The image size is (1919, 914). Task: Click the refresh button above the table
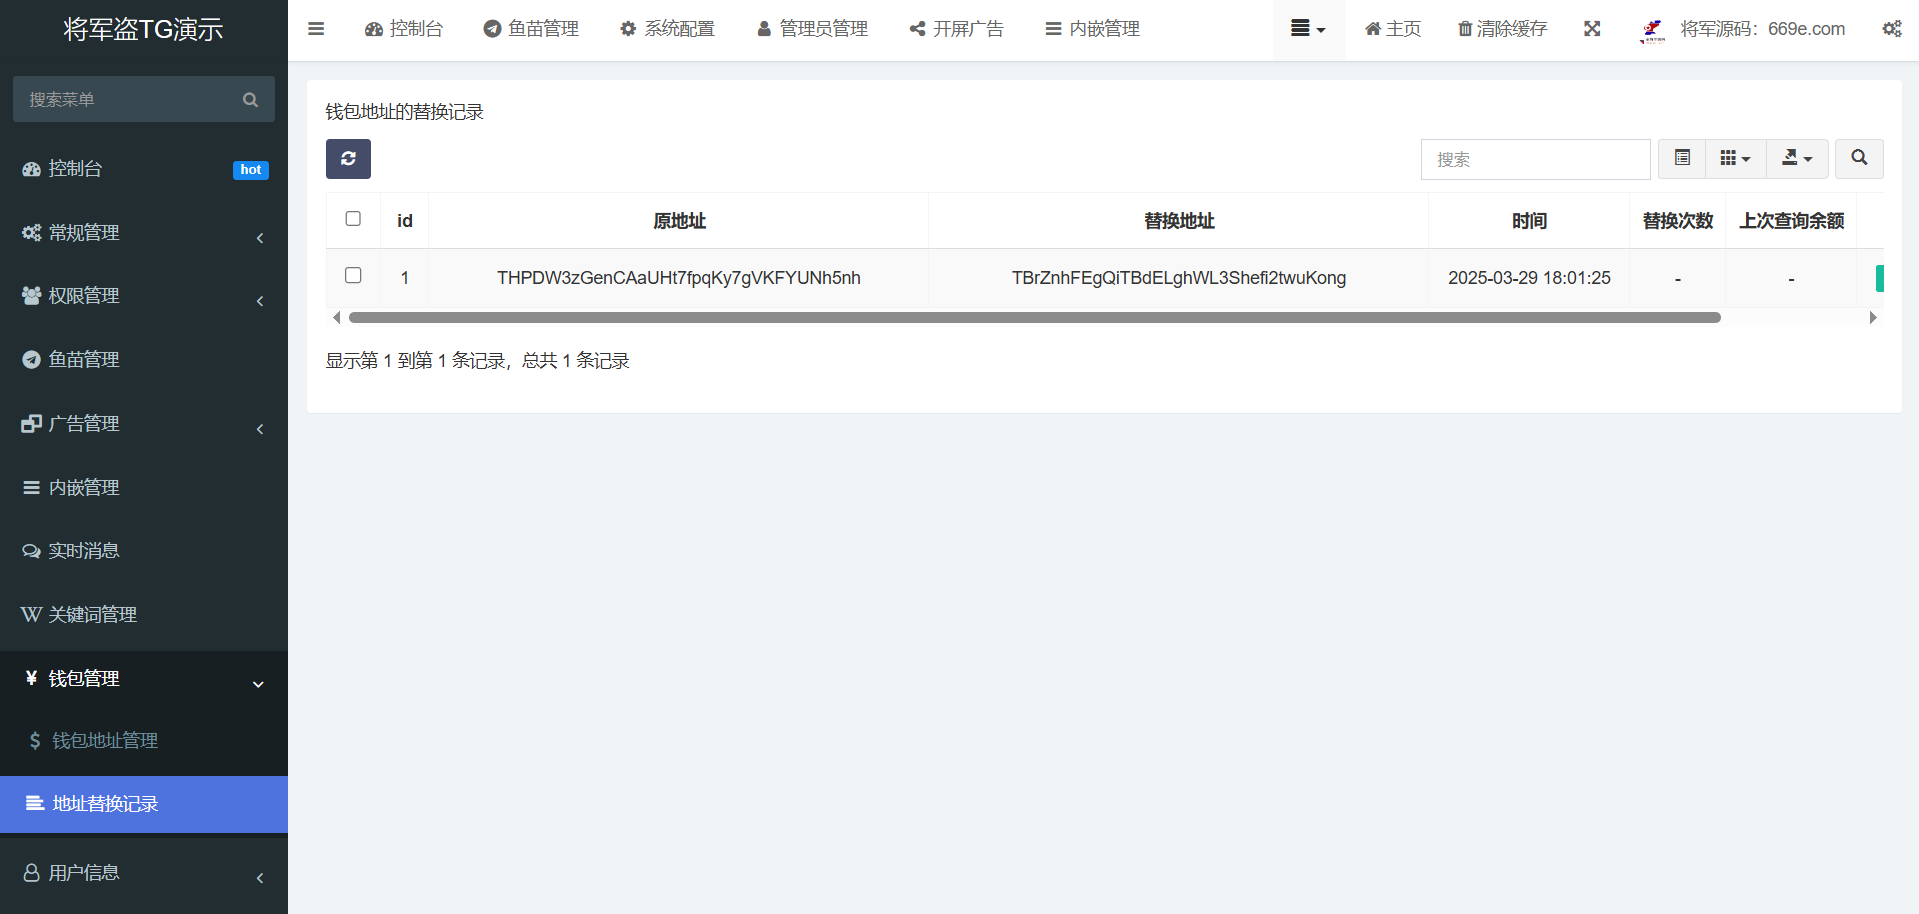coord(348,159)
